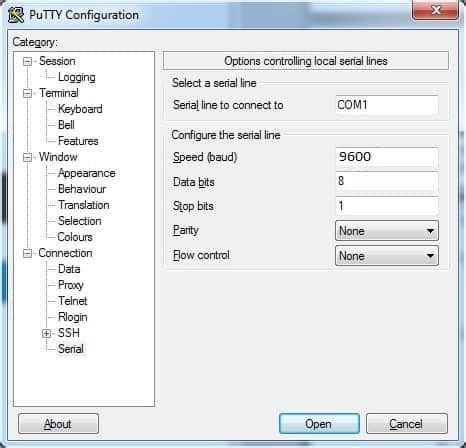Viewport: 466px width, 448px height.
Task: Click the Stop bits field
Action: pyautogui.click(x=387, y=206)
